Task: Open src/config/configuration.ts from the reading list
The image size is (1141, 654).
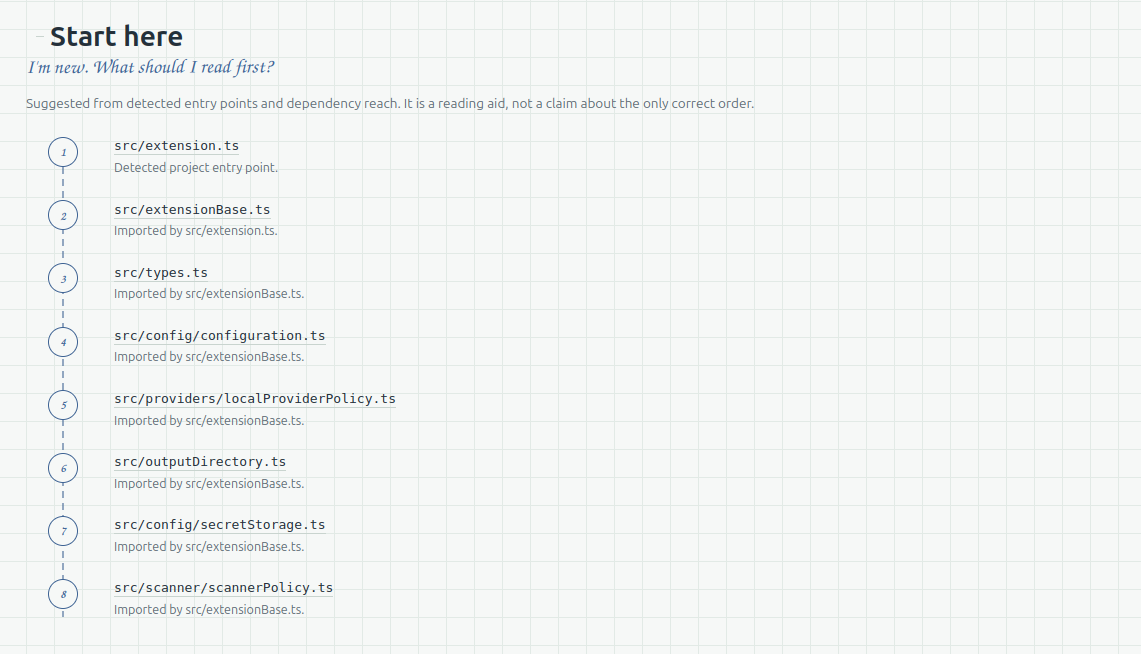Action: pyautogui.click(x=220, y=335)
